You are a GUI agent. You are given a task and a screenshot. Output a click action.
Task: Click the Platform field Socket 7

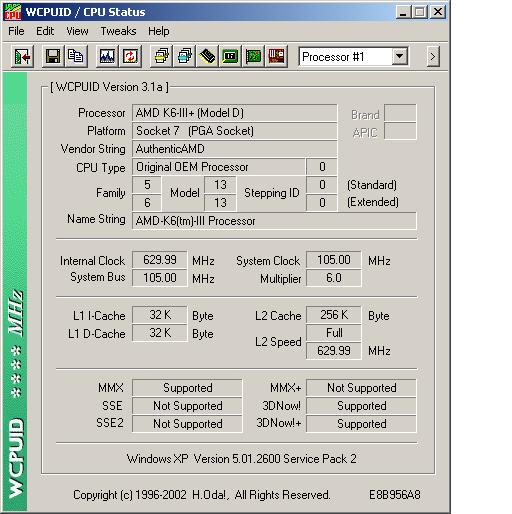pos(234,131)
